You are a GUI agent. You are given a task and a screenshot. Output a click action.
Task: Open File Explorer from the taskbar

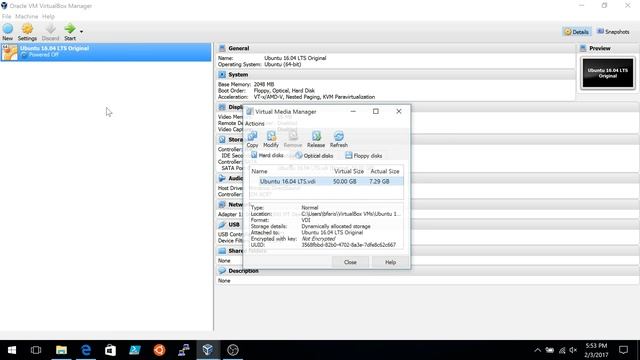click(x=61, y=350)
